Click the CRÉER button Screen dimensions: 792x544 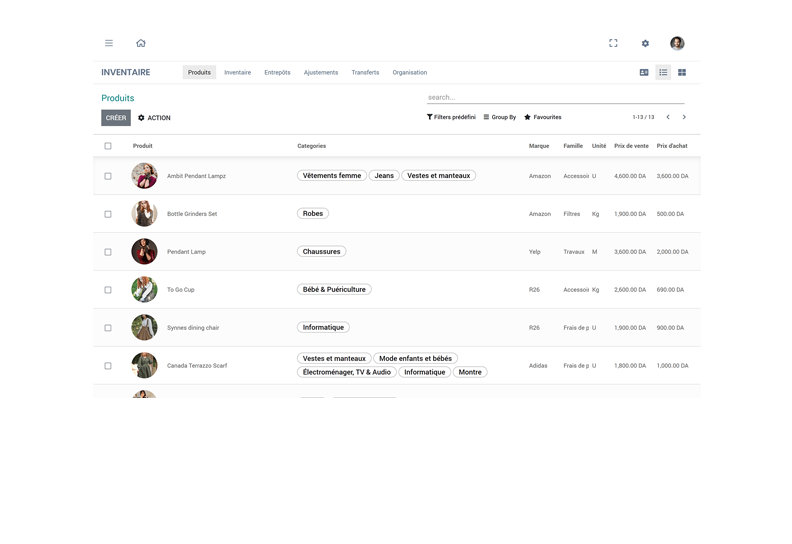(x=116, y=118)
